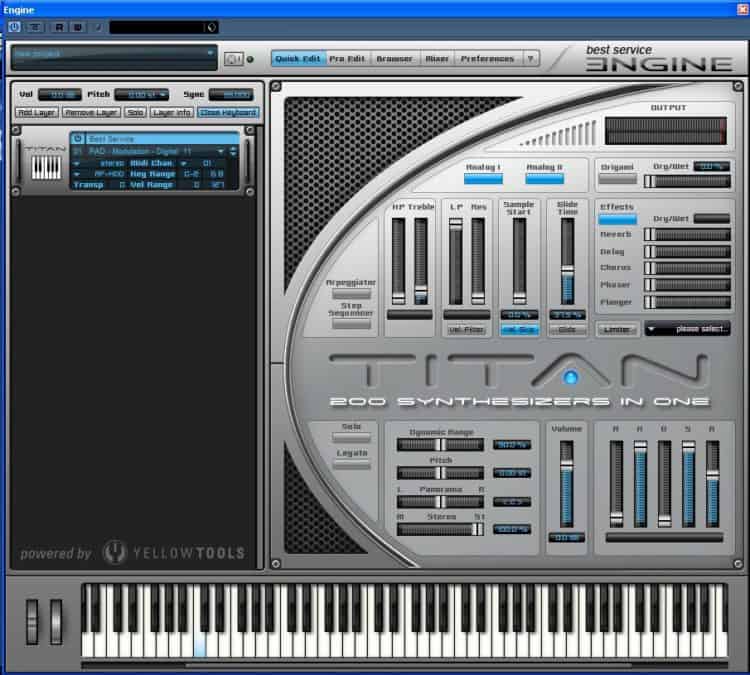Click the pitch bend wheel, leftmost of the two wheels
The width and height of the screenshot is (750, 675).
coord(32,621)
